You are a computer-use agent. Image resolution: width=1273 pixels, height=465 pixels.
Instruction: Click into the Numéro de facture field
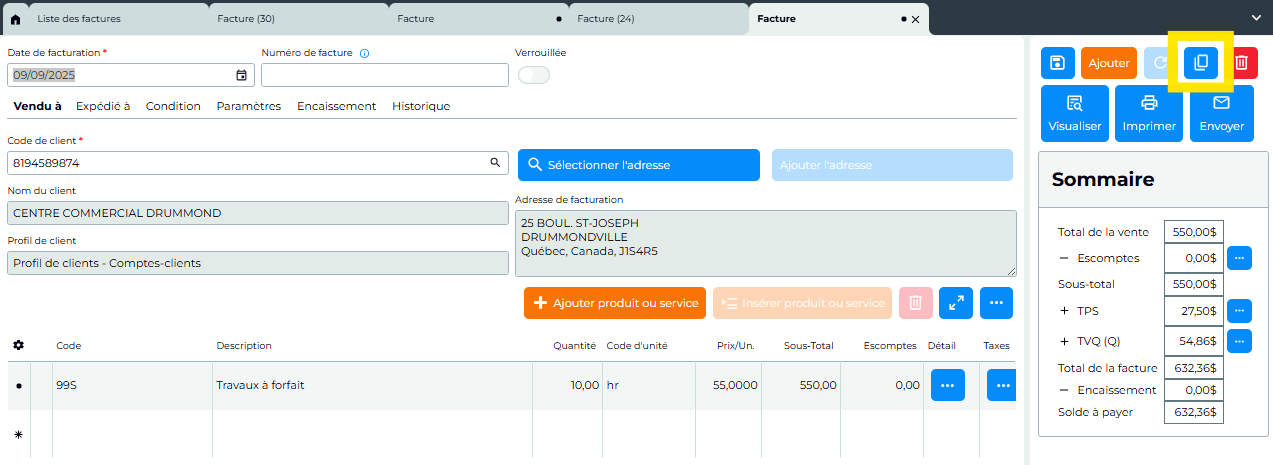pyautogui.click(x=385, y=75)
